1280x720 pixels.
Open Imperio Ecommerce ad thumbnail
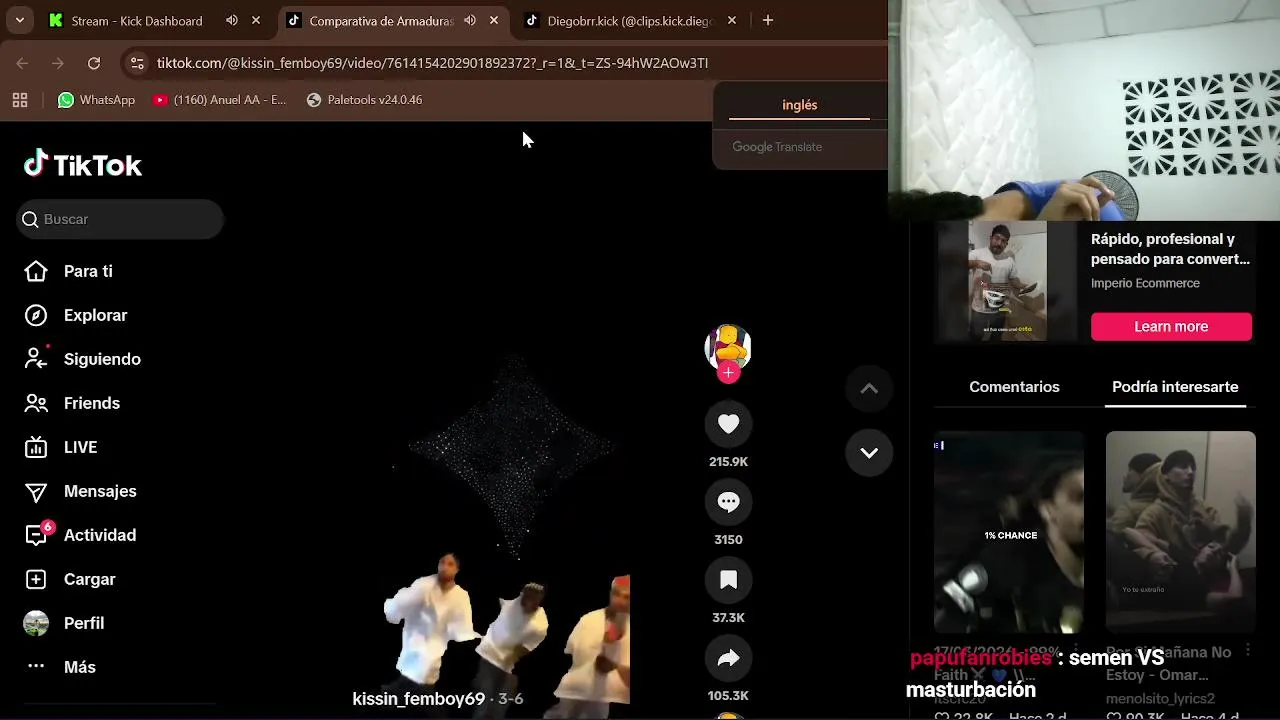pos(1006,281)
